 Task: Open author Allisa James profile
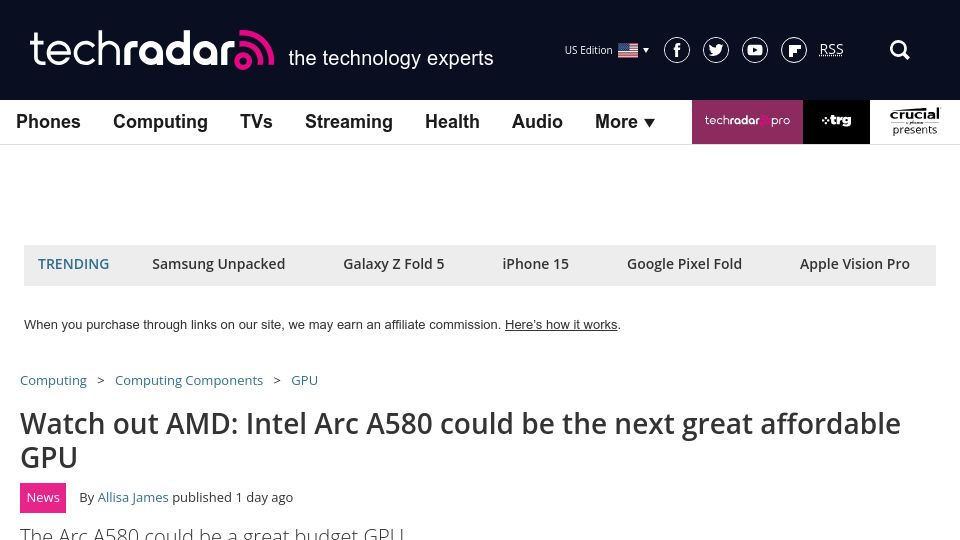[133, 498]
